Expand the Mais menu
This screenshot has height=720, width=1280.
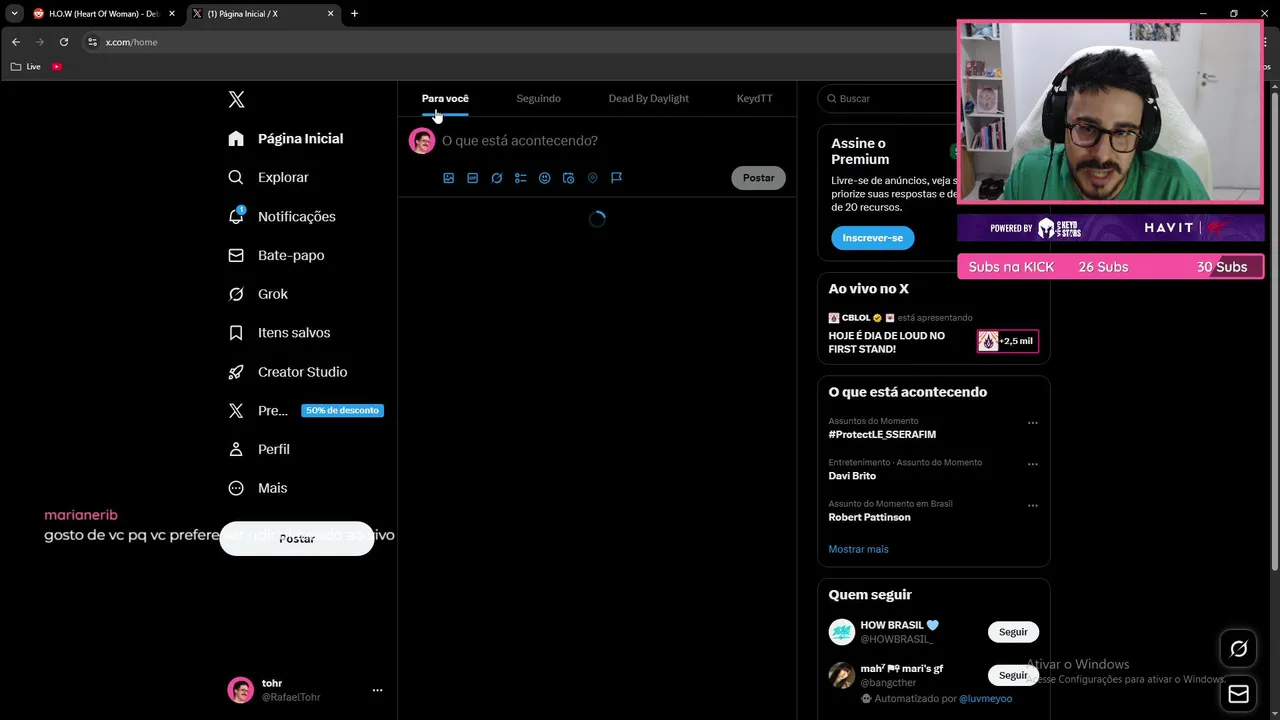(259, 488)
